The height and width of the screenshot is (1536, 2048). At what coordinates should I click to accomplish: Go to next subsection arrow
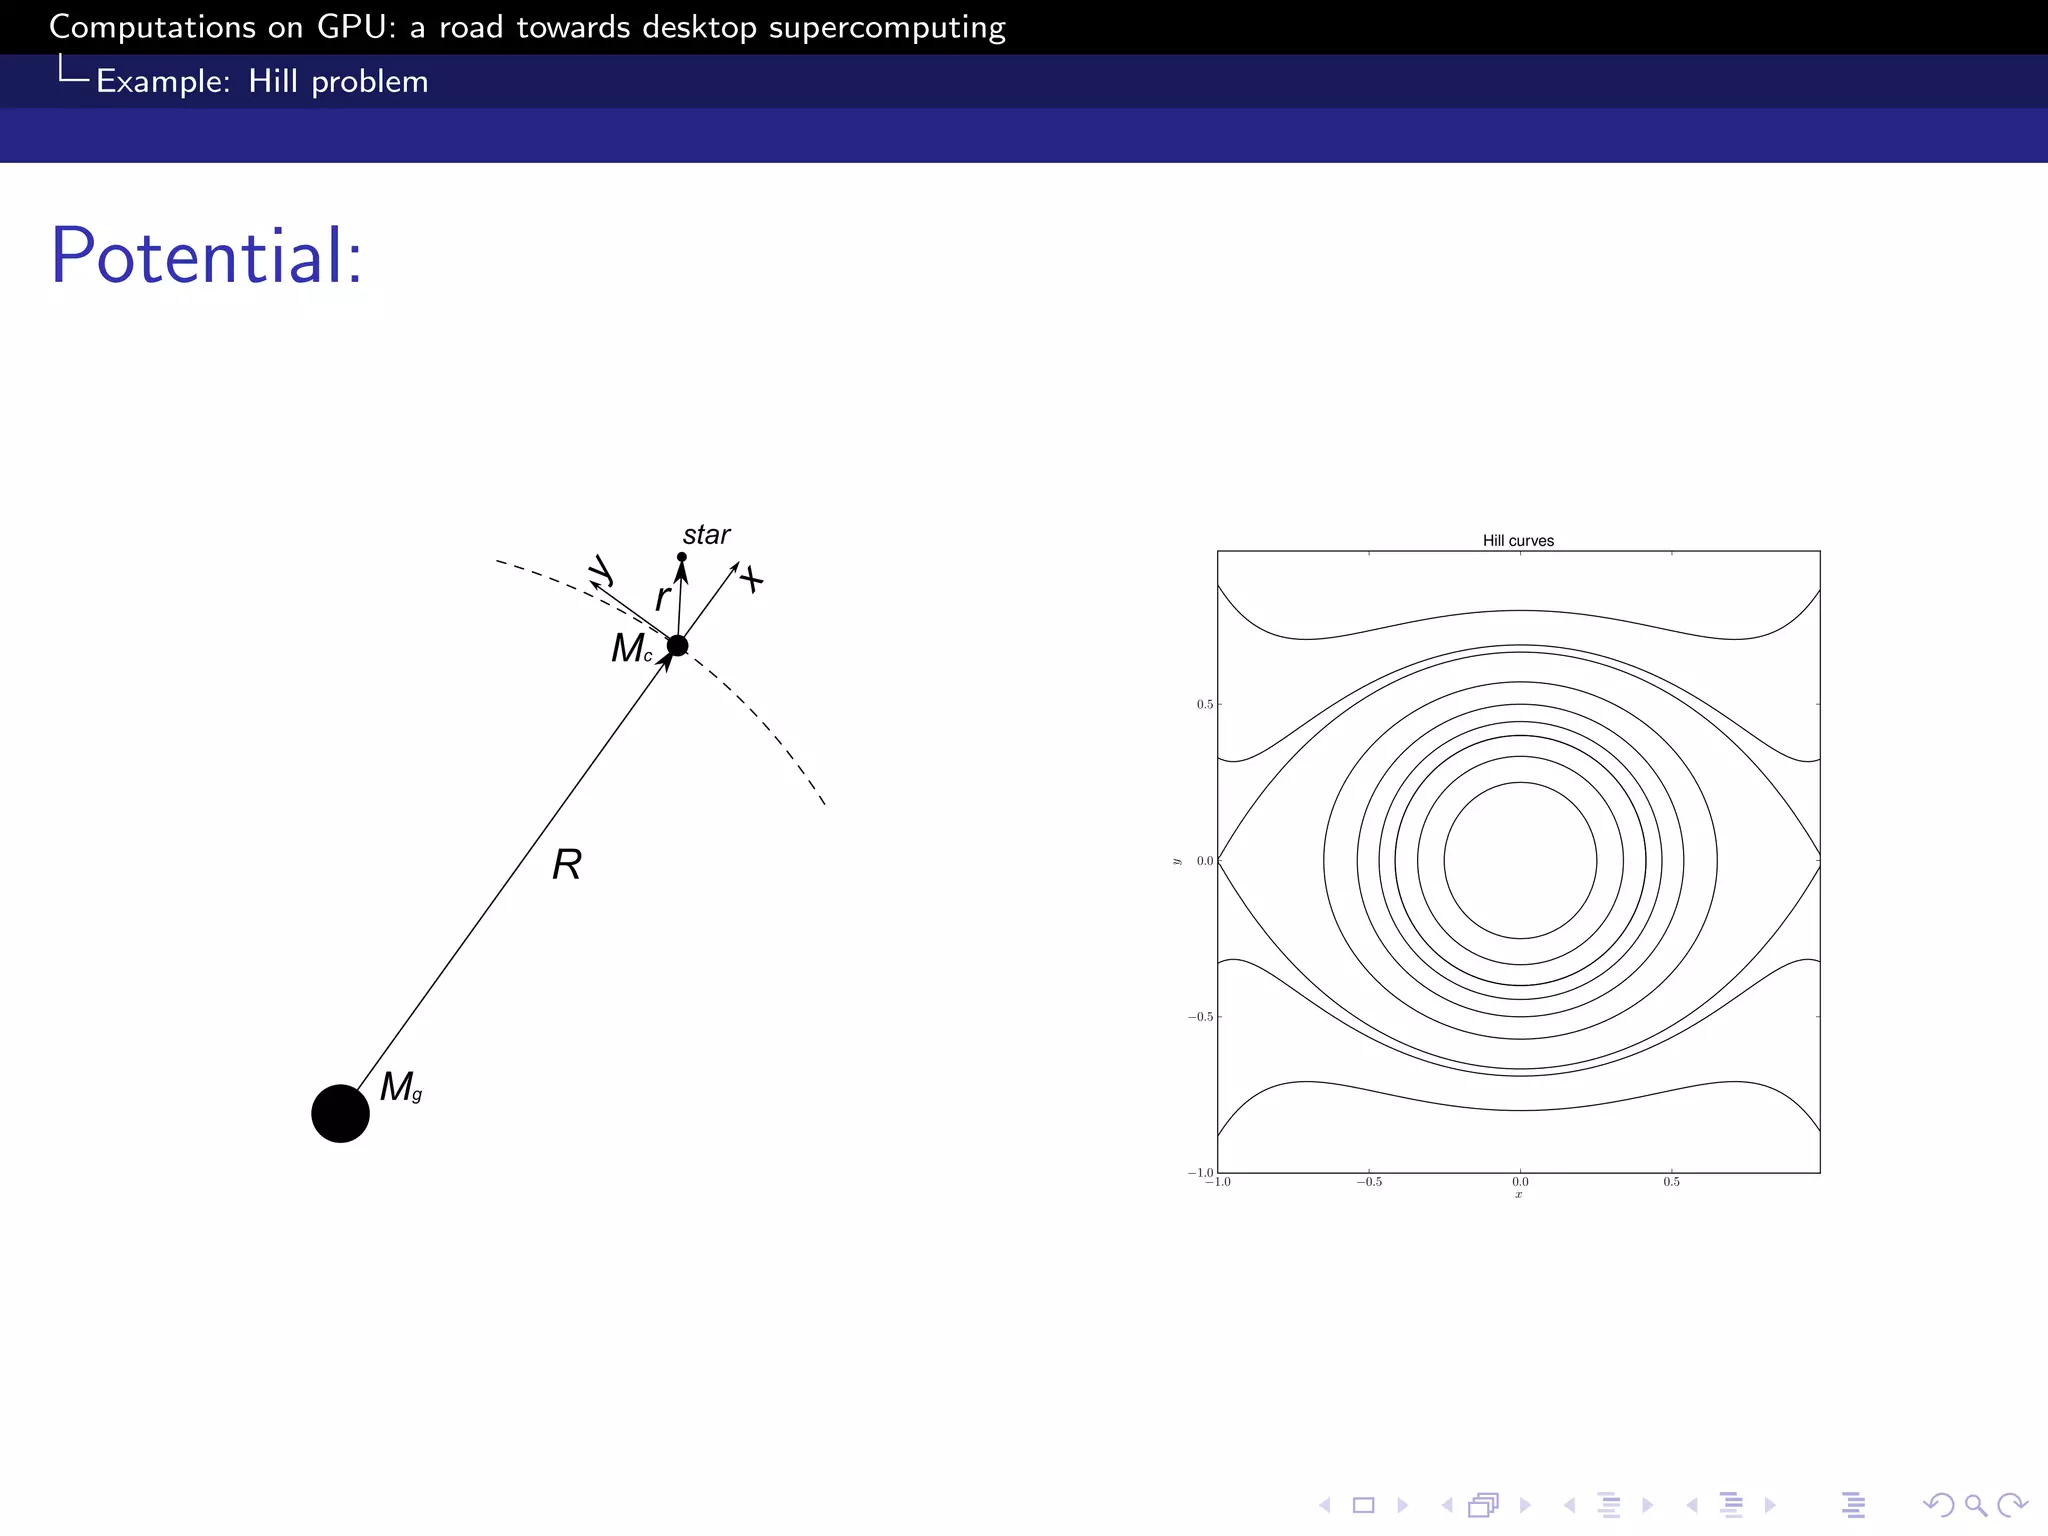coord(1647,1505)
